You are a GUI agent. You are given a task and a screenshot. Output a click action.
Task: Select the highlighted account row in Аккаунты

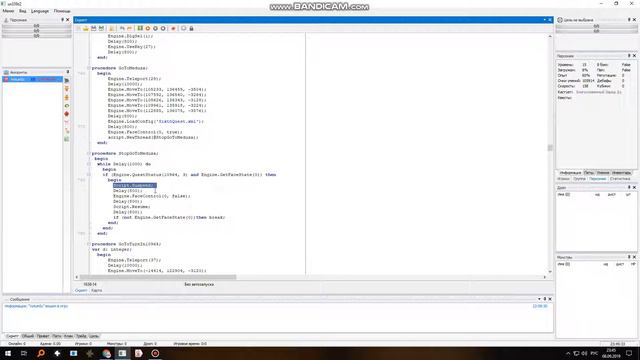(33, 79)
